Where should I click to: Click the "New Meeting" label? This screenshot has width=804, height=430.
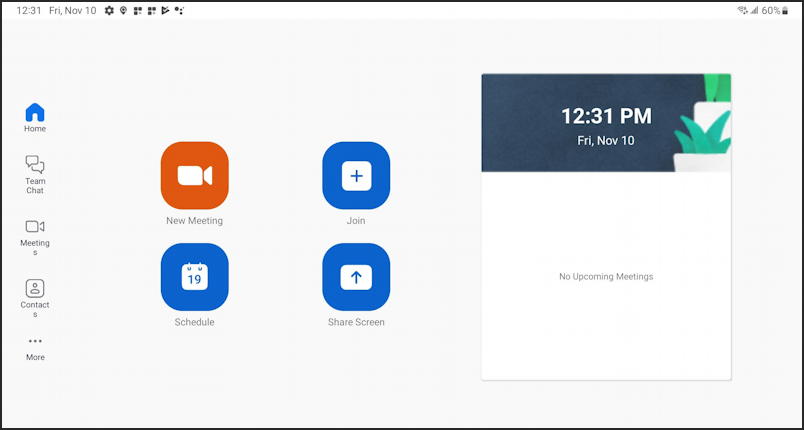click(194, 221)
